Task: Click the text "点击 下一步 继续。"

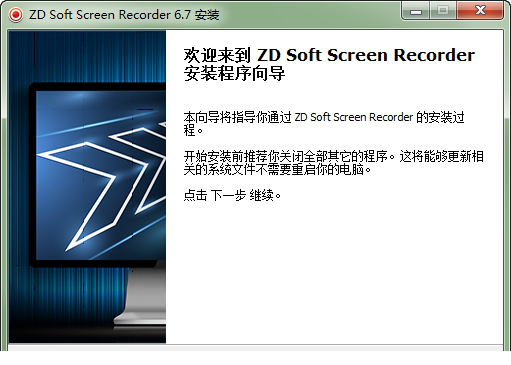Action: 232,195
